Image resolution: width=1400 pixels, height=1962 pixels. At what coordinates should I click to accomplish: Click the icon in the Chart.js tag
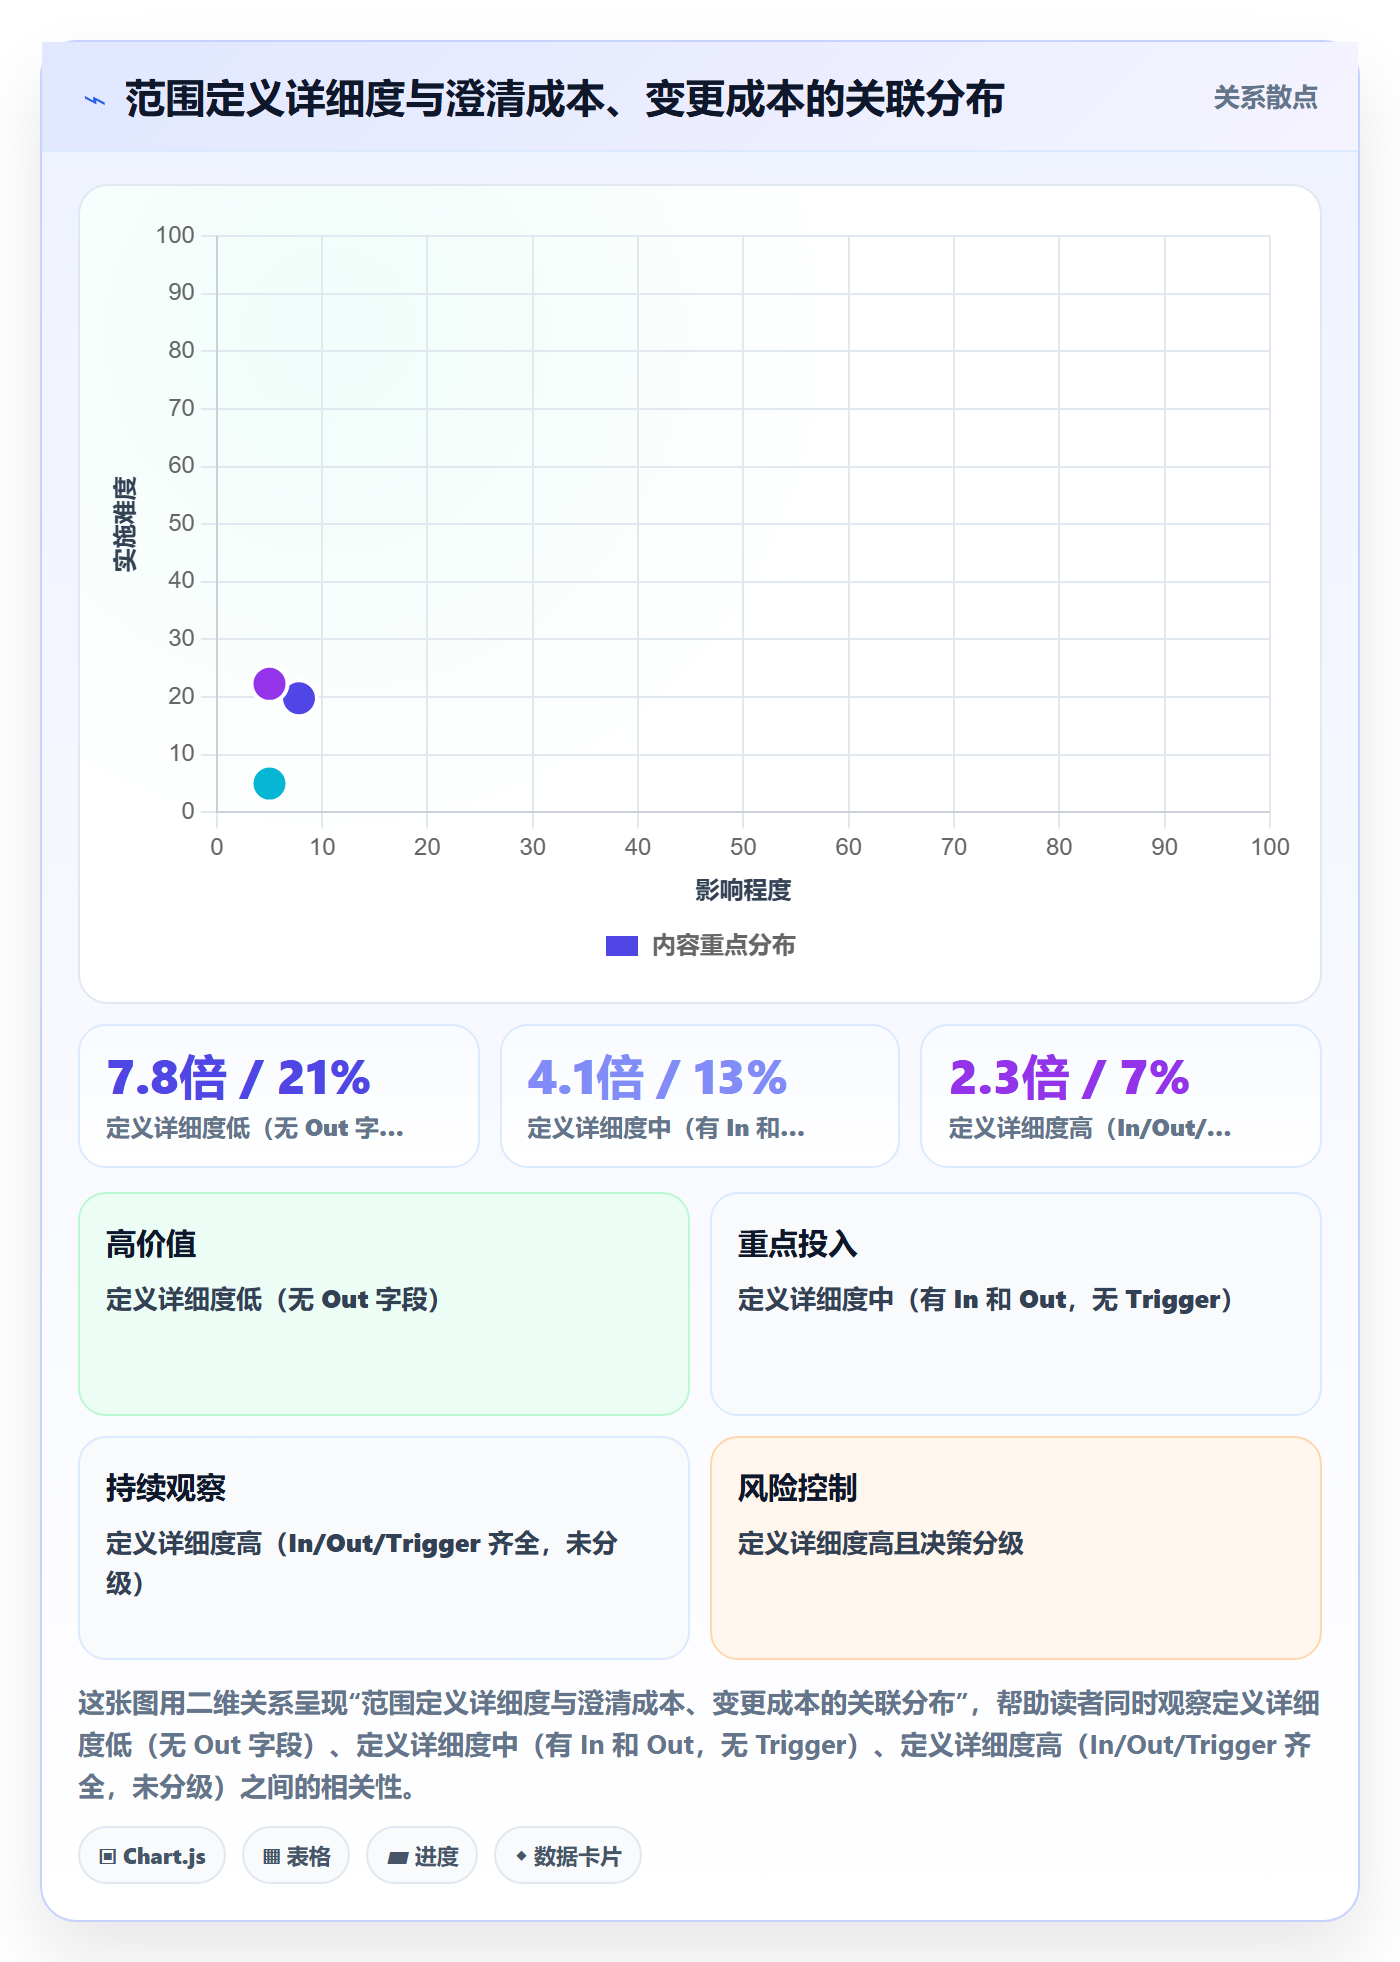(108, 1857)
